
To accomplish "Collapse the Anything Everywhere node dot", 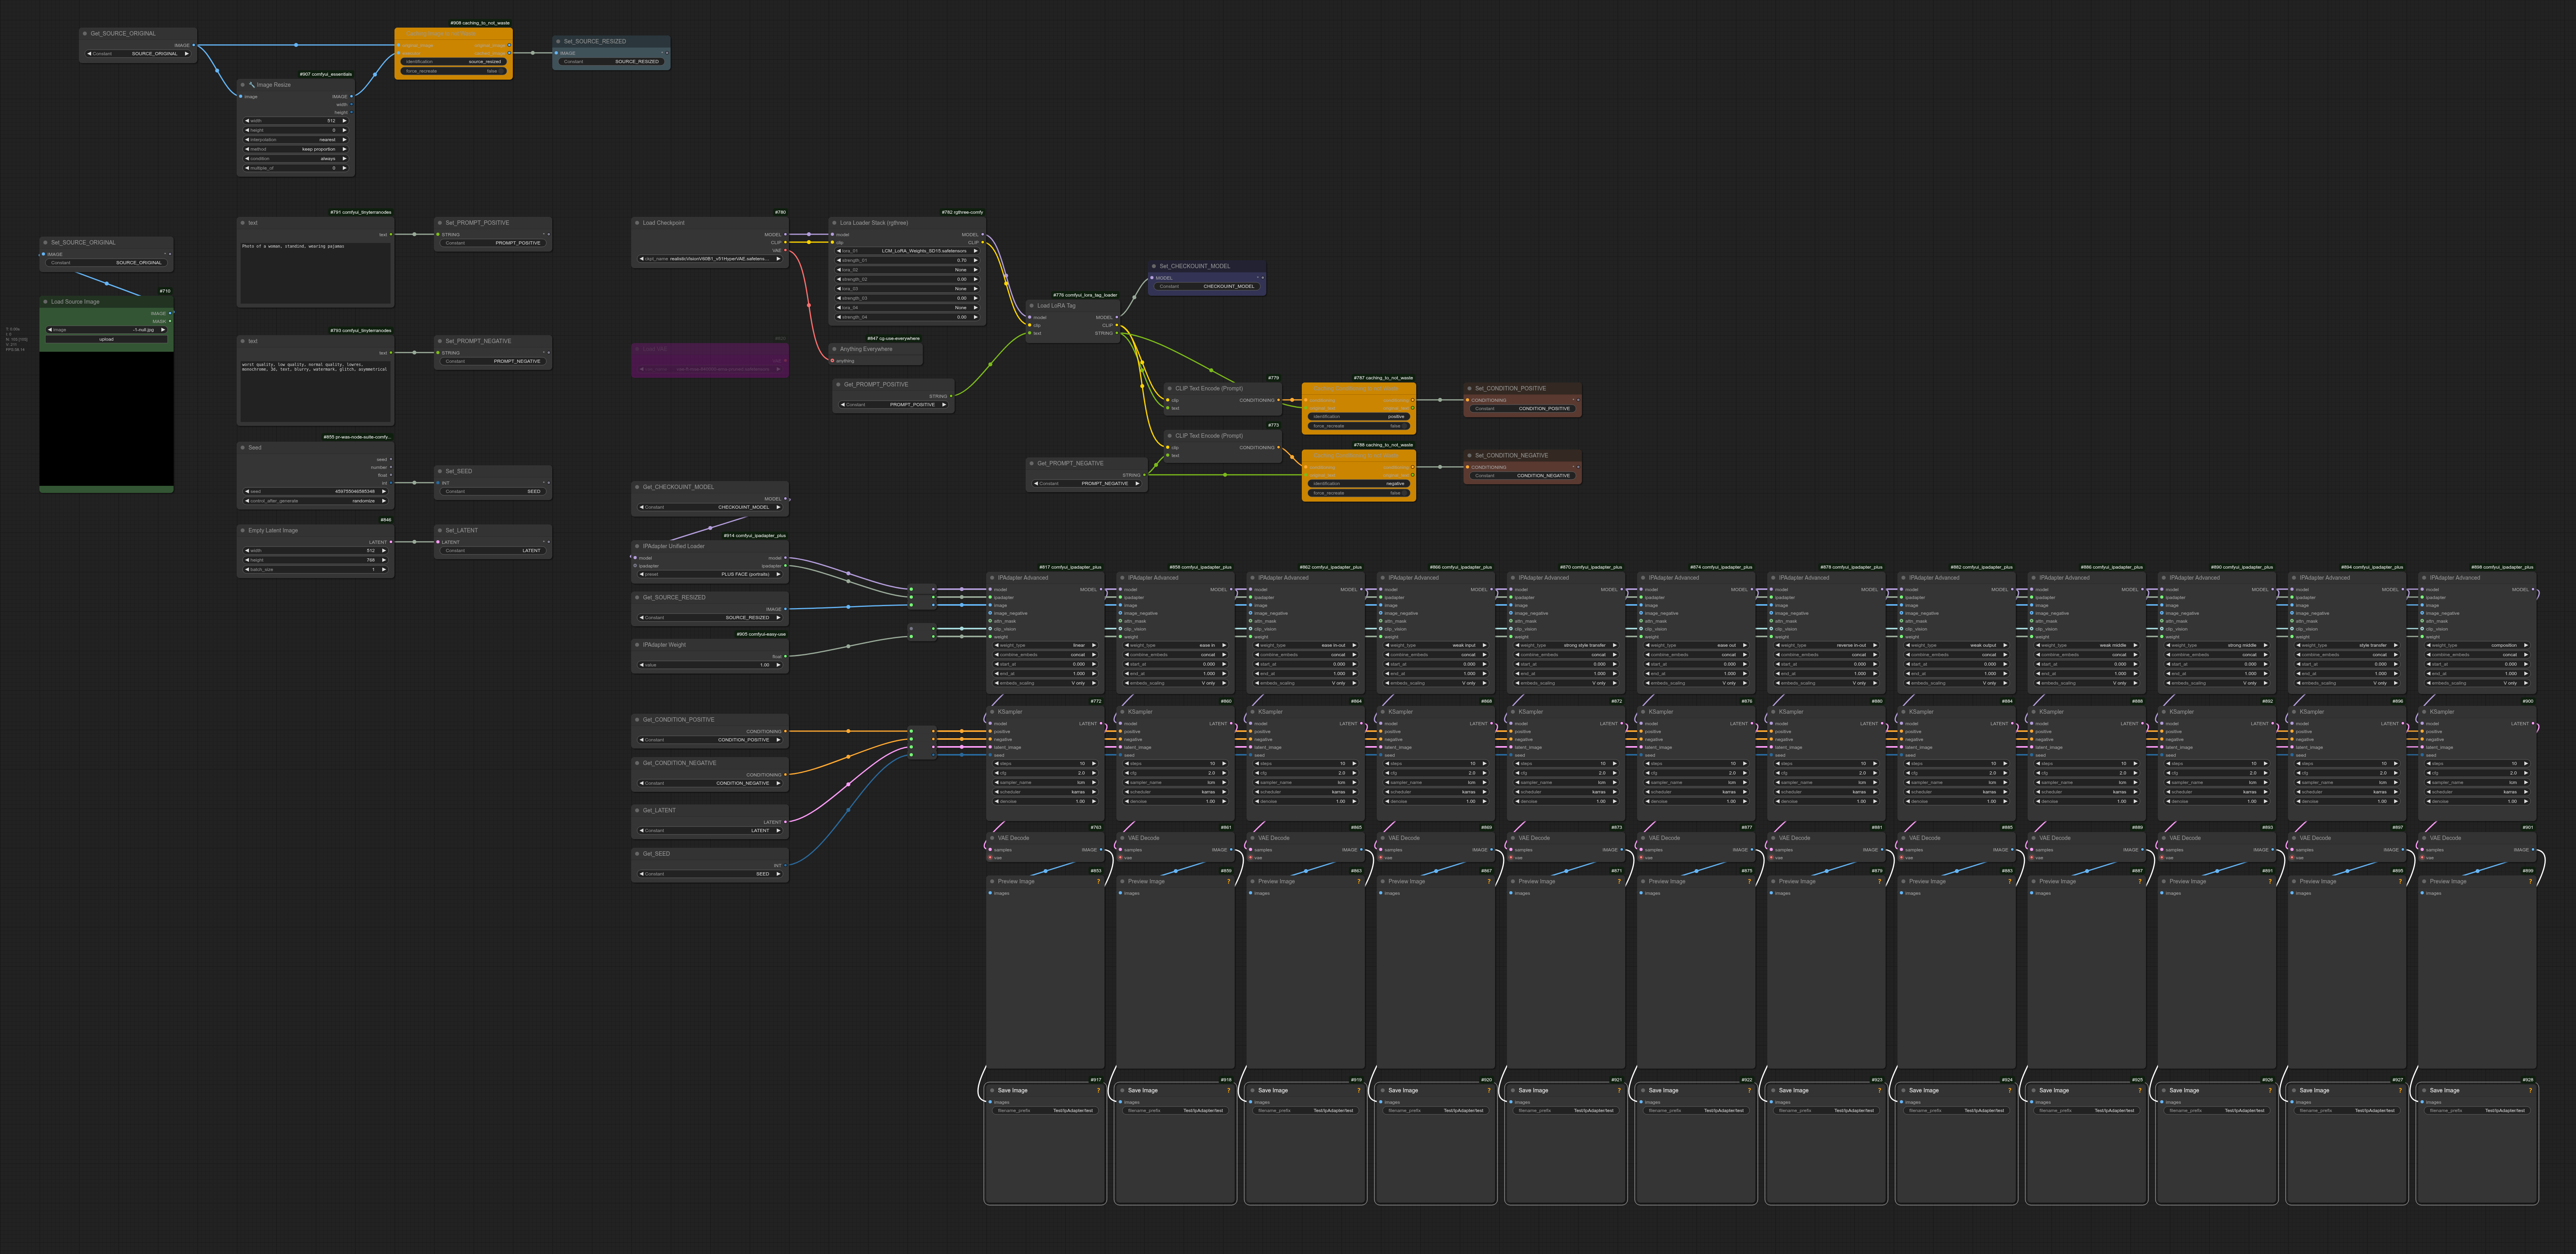I will point(834,349).
